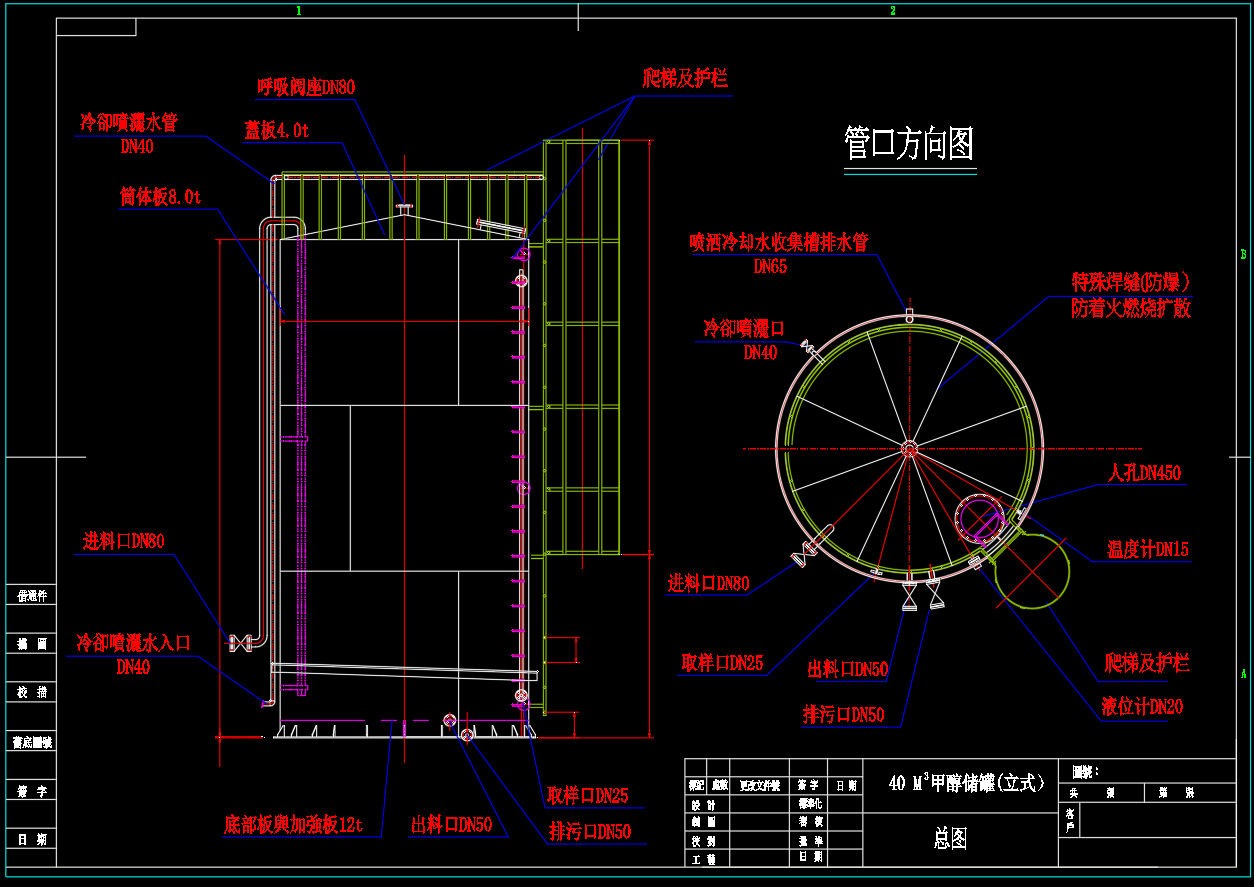1254x887 pixels.
Task: Select the 温度计DN15 annotation
Action: click(1147, 549)
